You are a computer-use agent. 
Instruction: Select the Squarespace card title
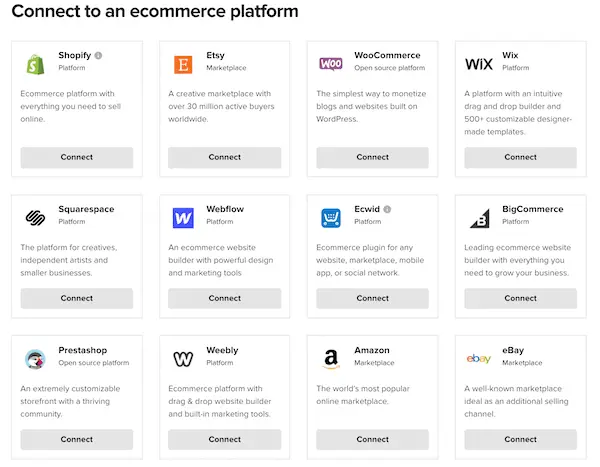pos(86,209)
